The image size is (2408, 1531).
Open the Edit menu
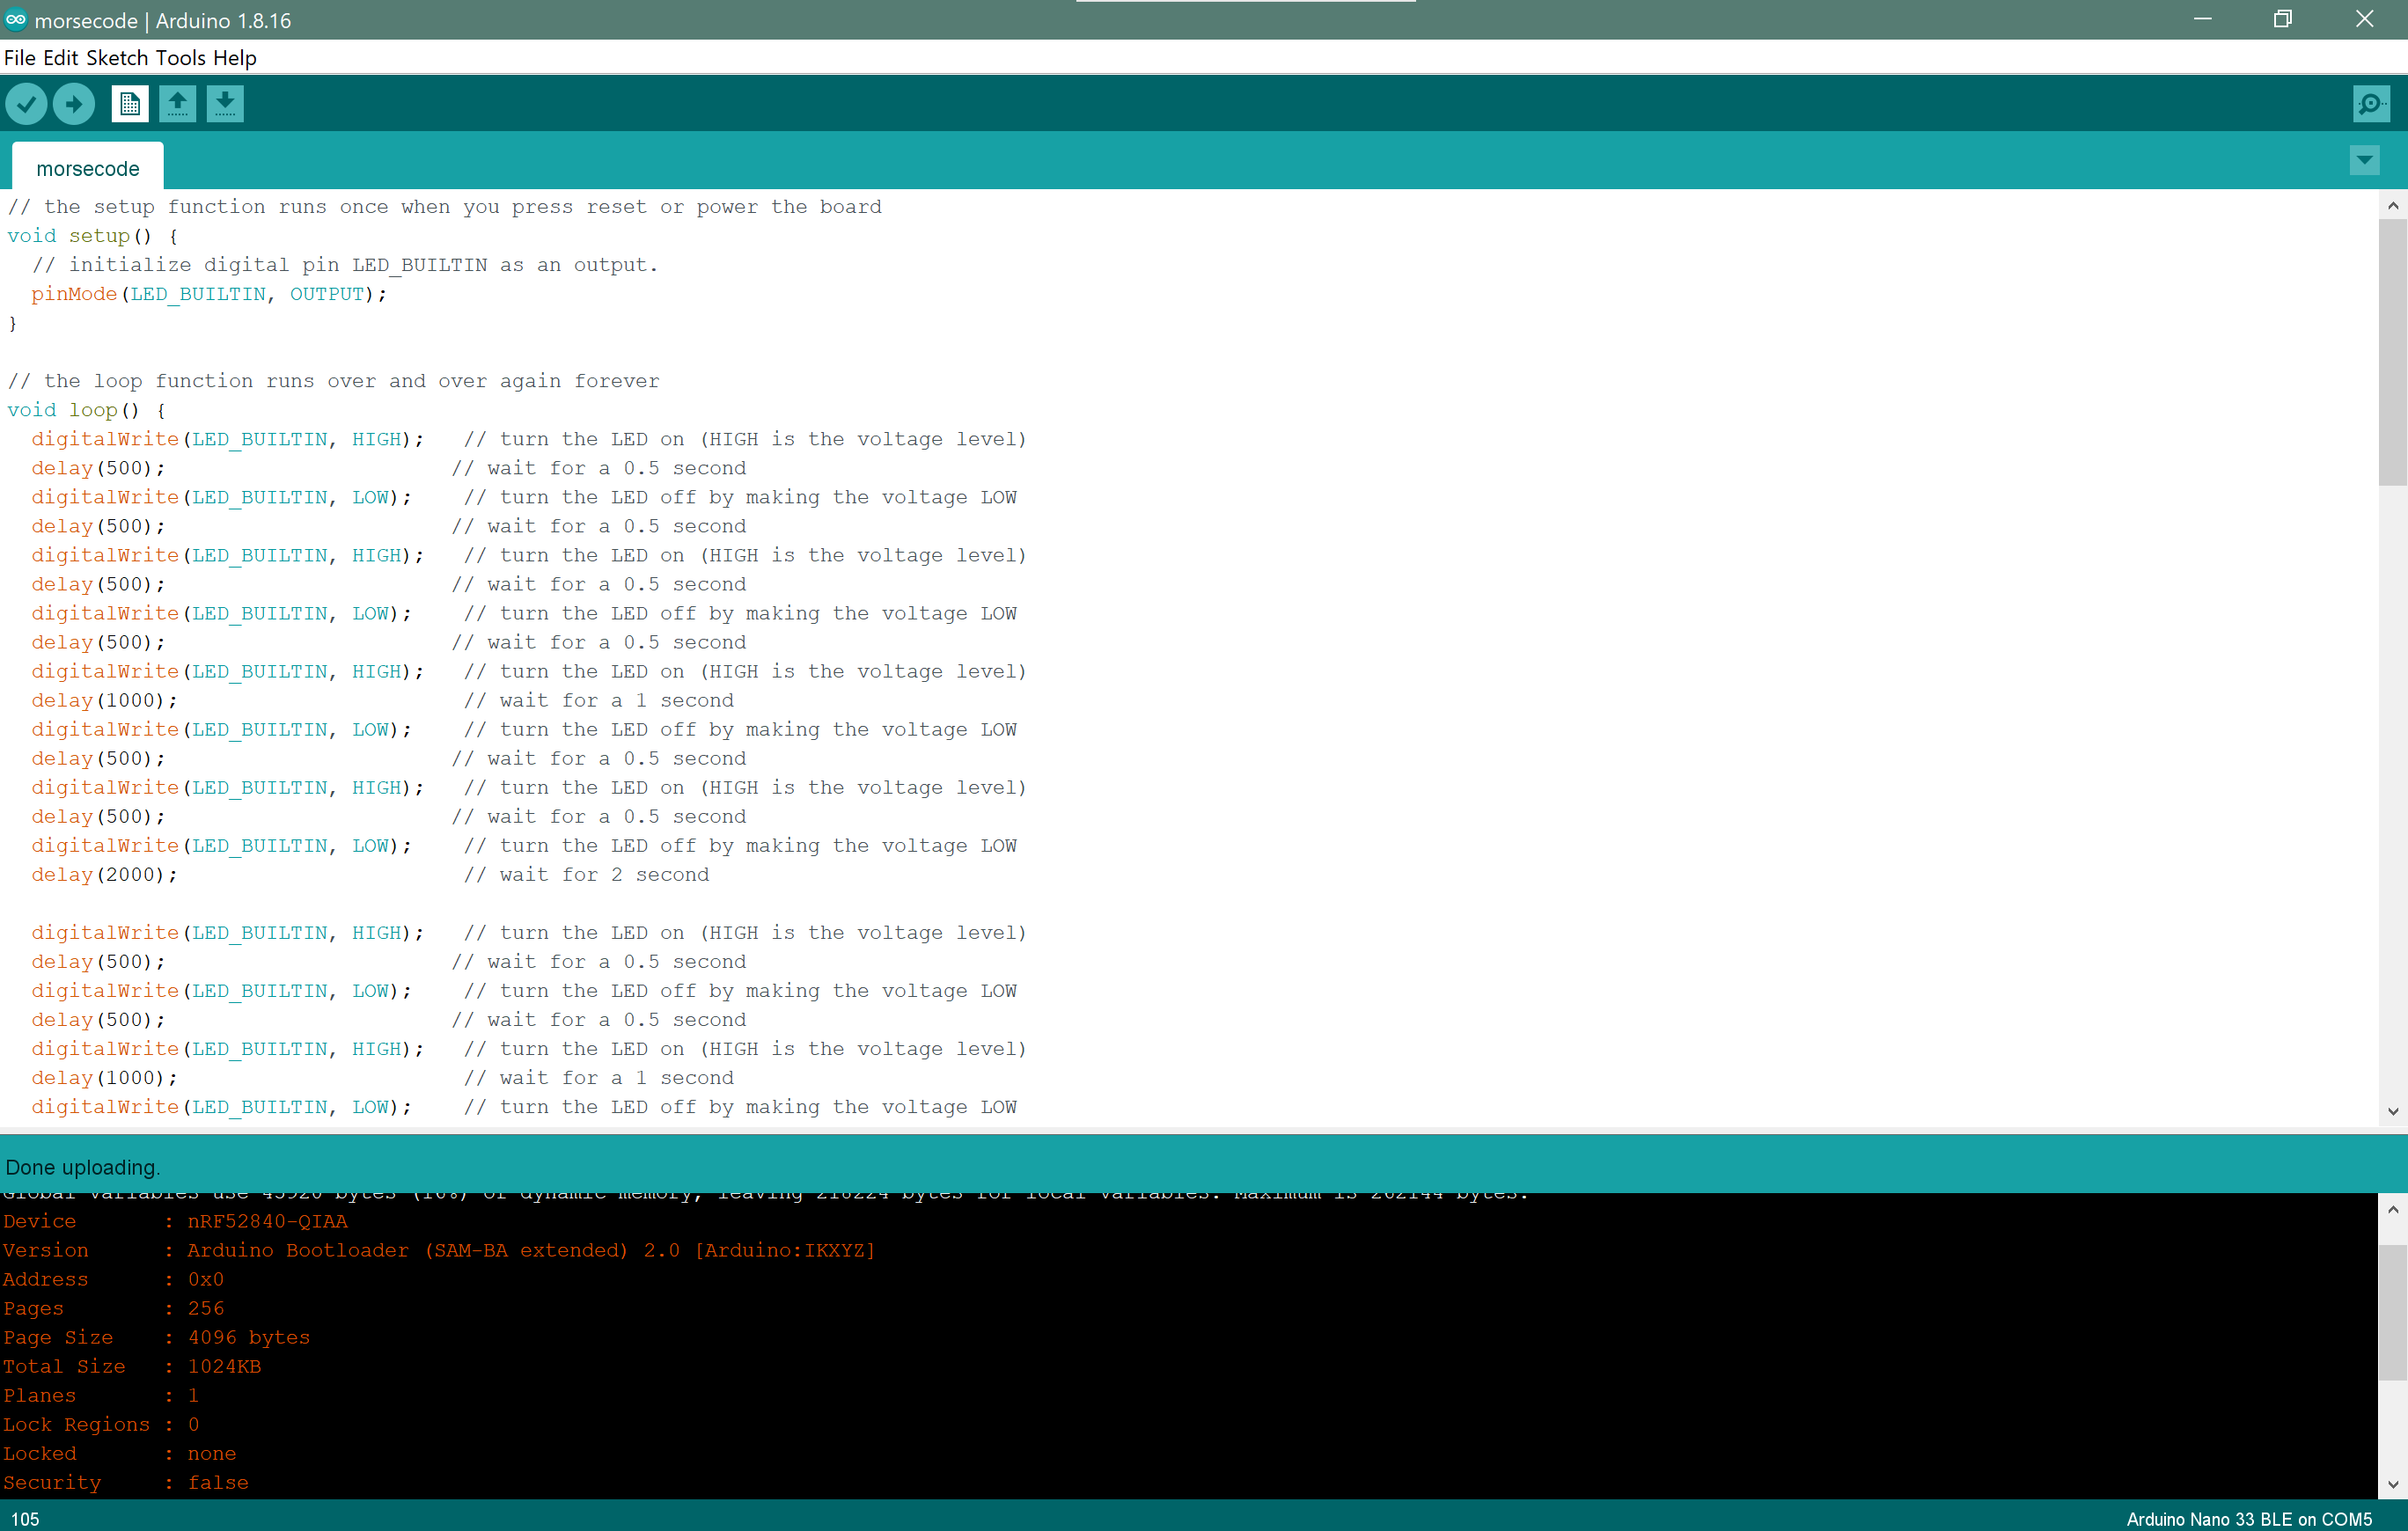60,58
